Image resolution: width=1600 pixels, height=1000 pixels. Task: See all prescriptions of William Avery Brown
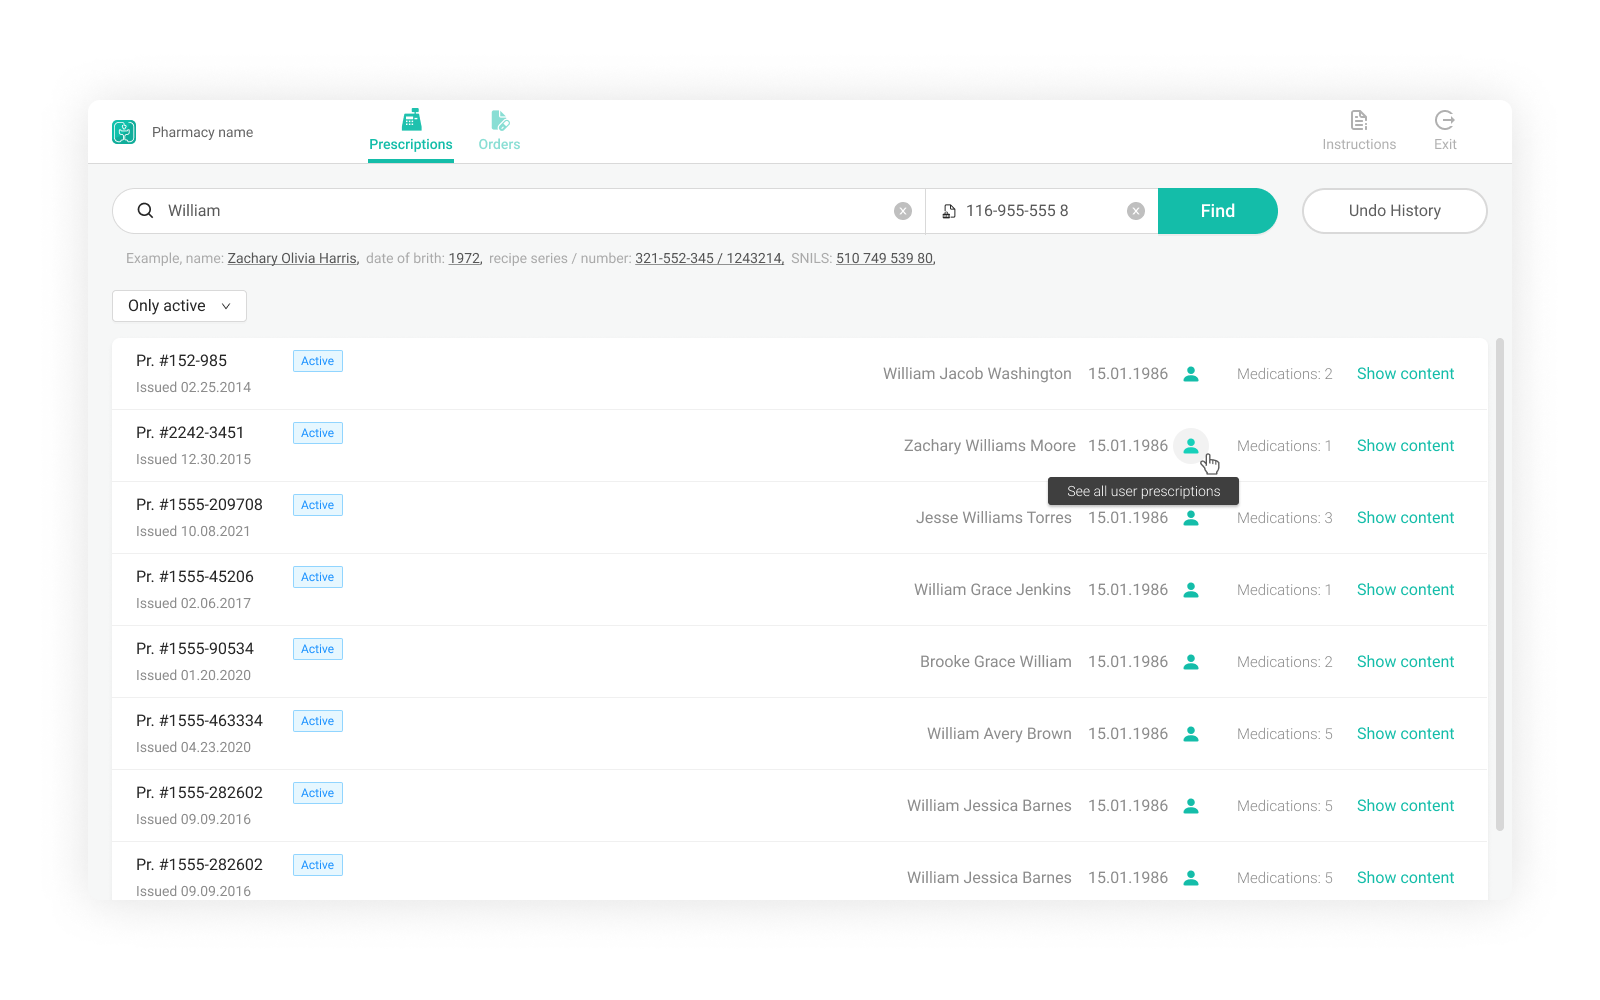point(1191,734)
